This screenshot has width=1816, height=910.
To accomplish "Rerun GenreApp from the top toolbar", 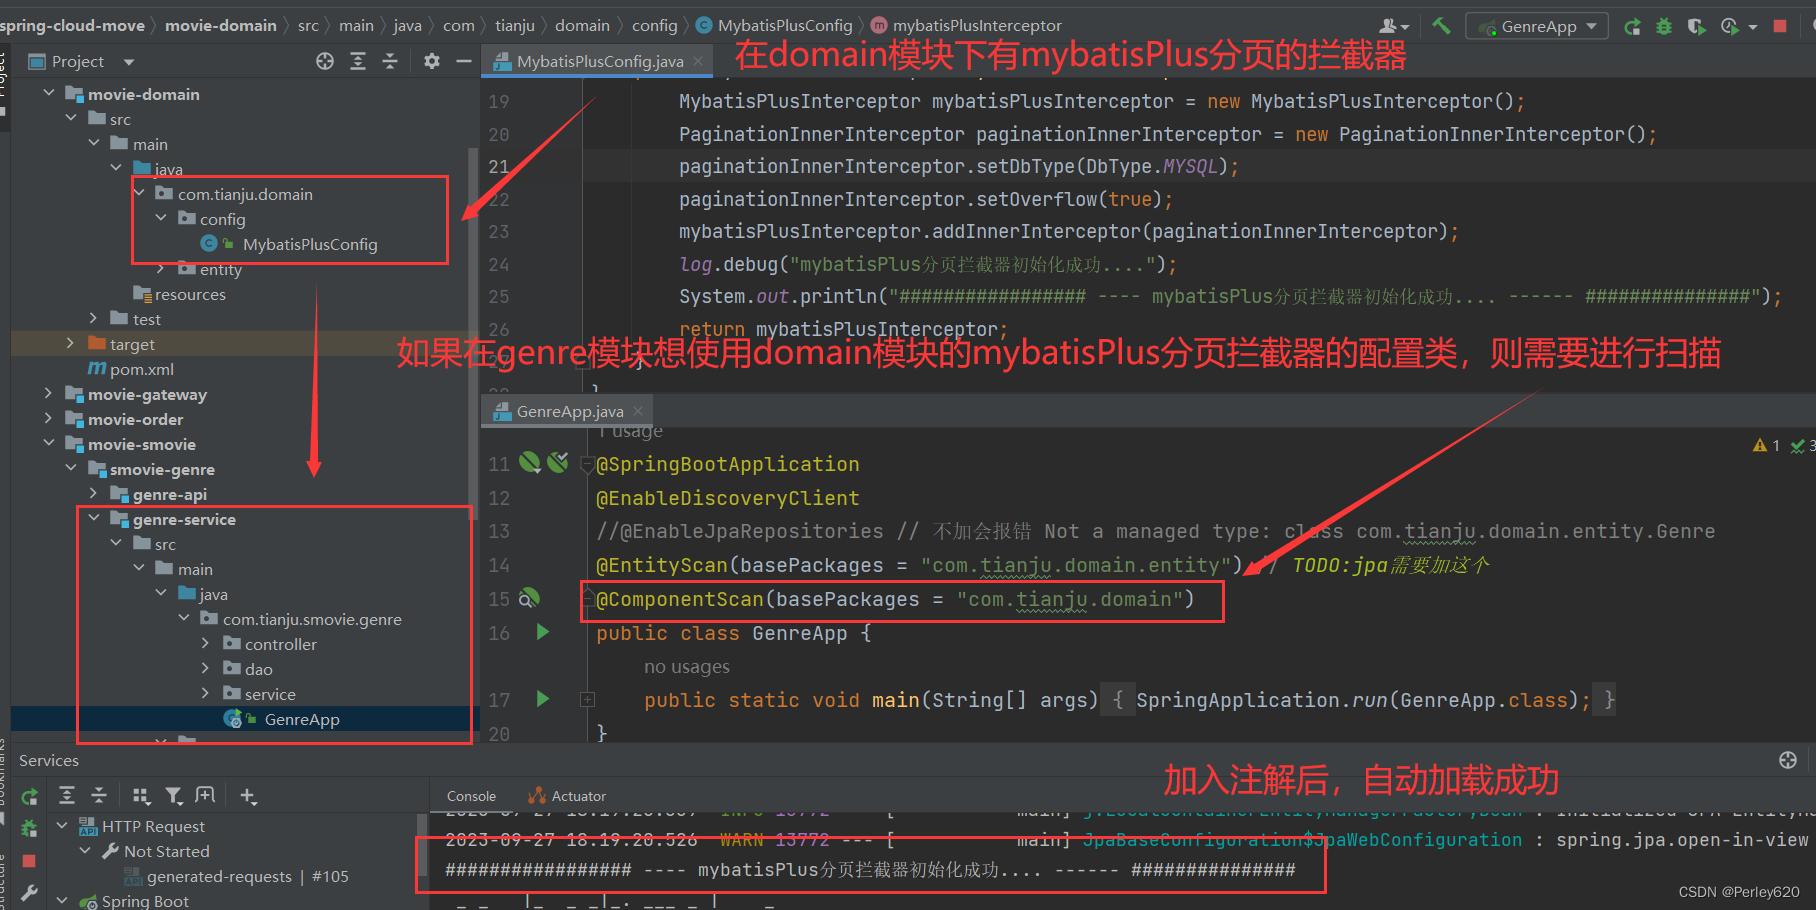I will [1632, 27].
